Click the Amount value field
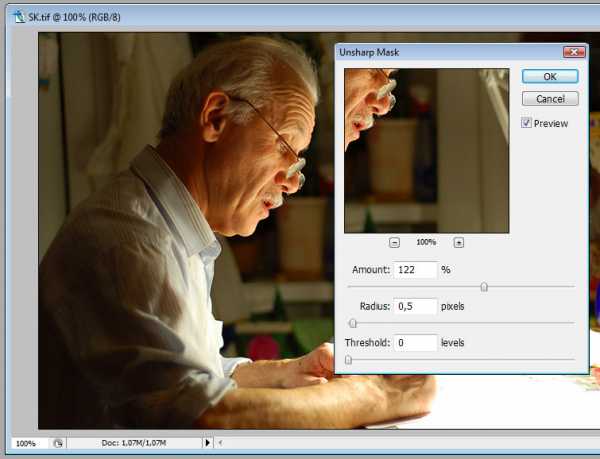The width and height of the screenshot is (600, 459). (x=416, y=270)
